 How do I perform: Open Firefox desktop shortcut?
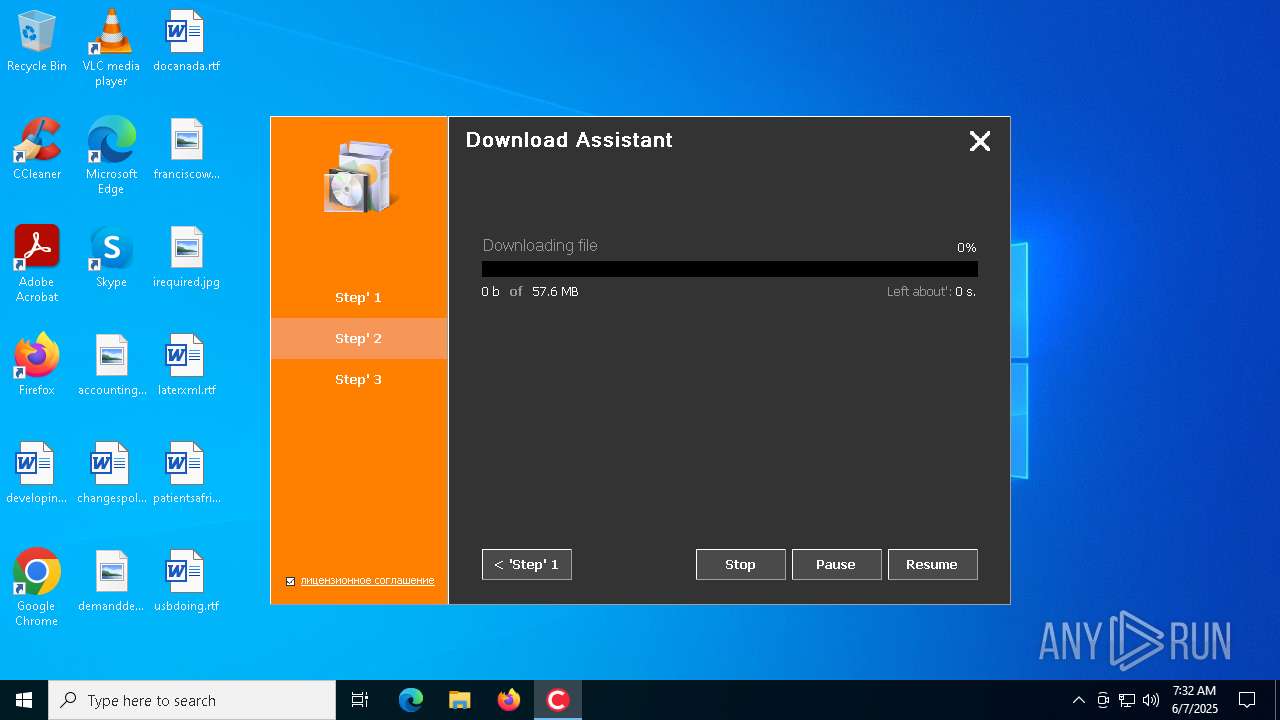click(37, 366)
